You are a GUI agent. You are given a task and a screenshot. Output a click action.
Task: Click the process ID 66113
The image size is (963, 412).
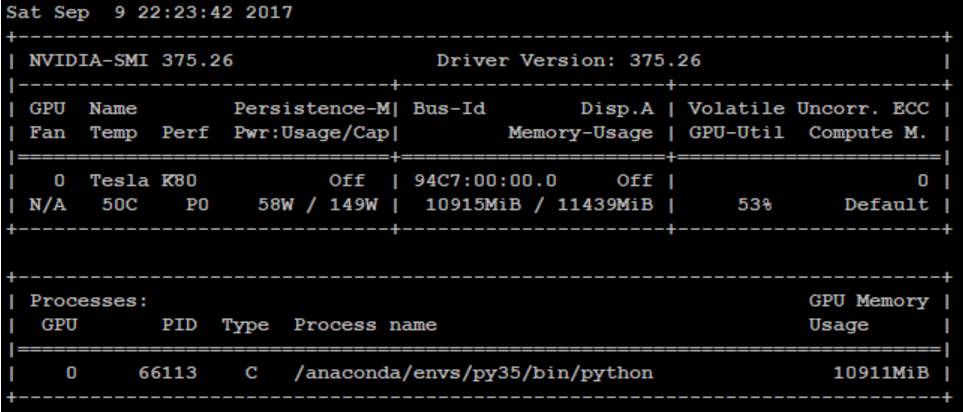click(x=167, y=373)
